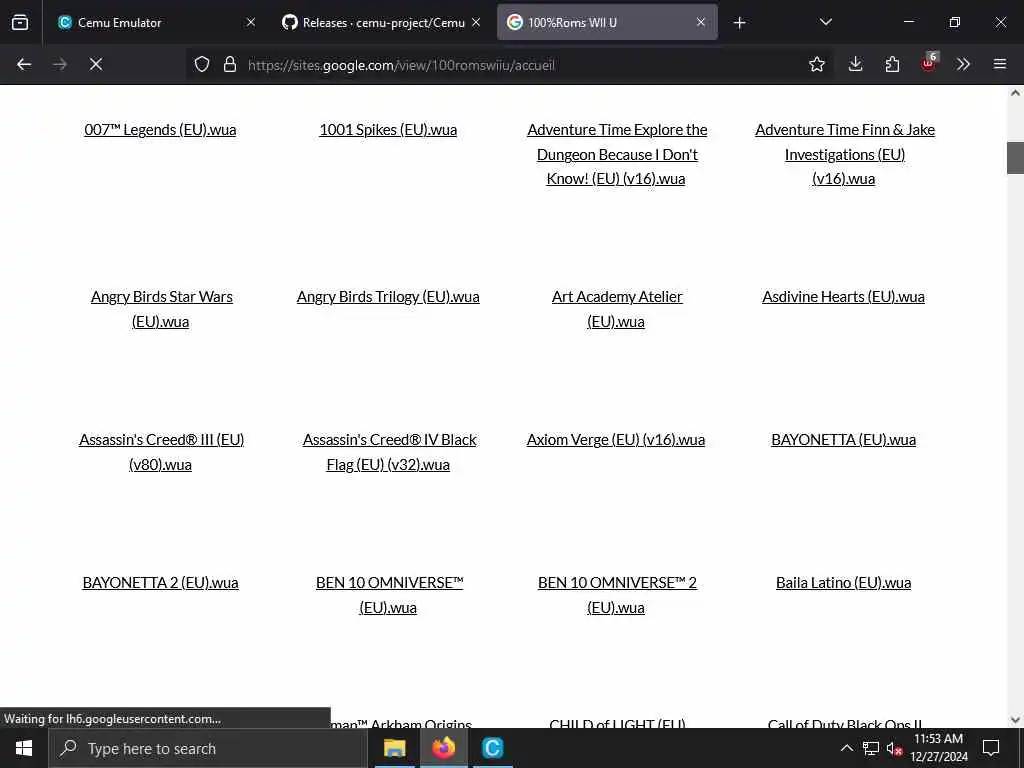Viewport: 1024px width, 768px height.
Task: Close the Cemu Emulator tab
Action: [251, 22]
